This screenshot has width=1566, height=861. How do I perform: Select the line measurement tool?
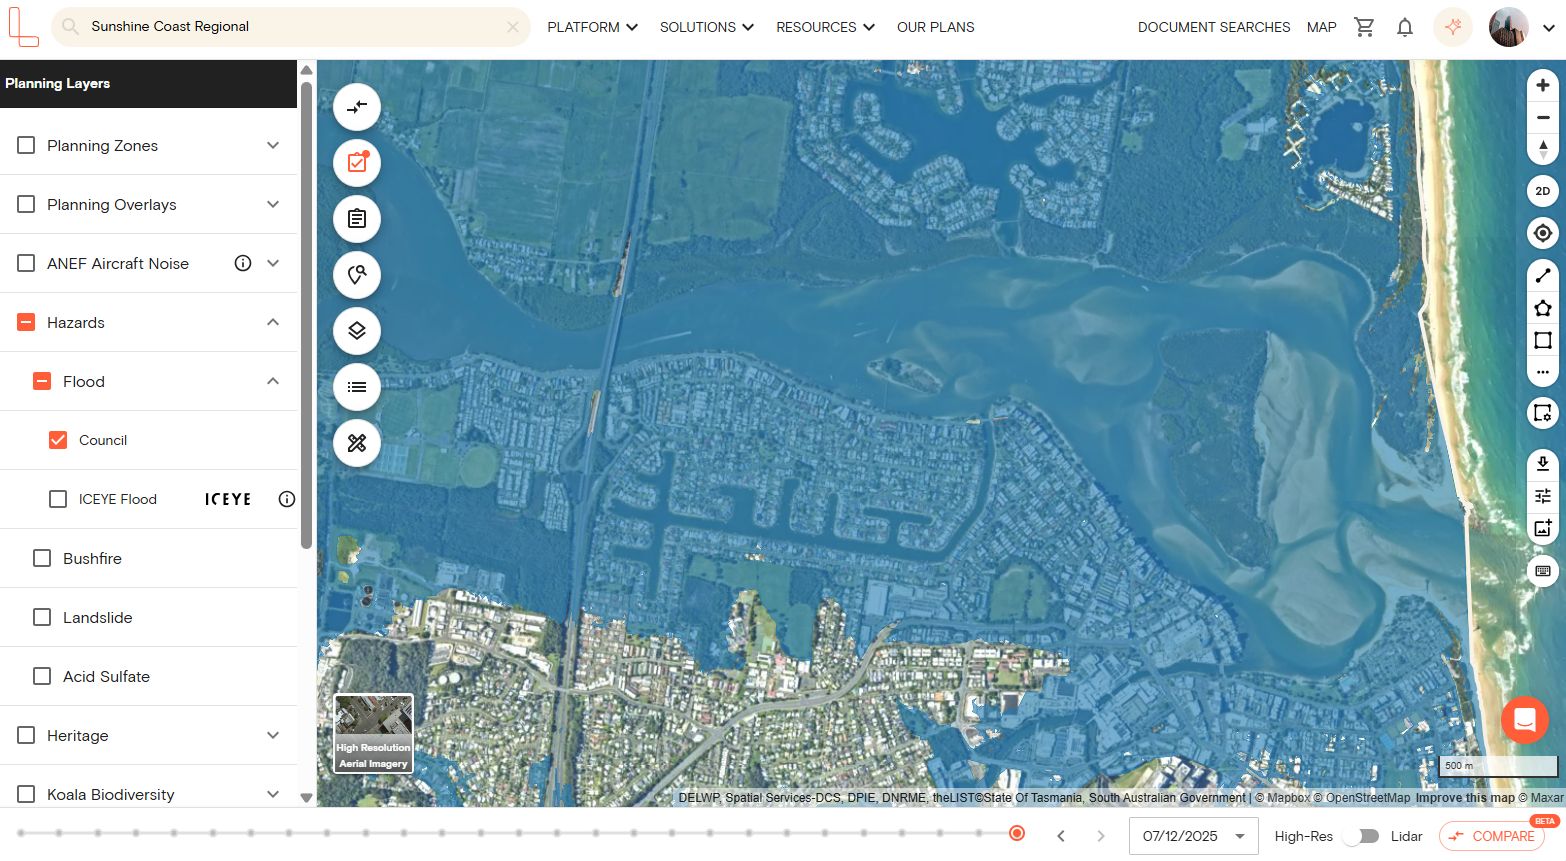1543,275
